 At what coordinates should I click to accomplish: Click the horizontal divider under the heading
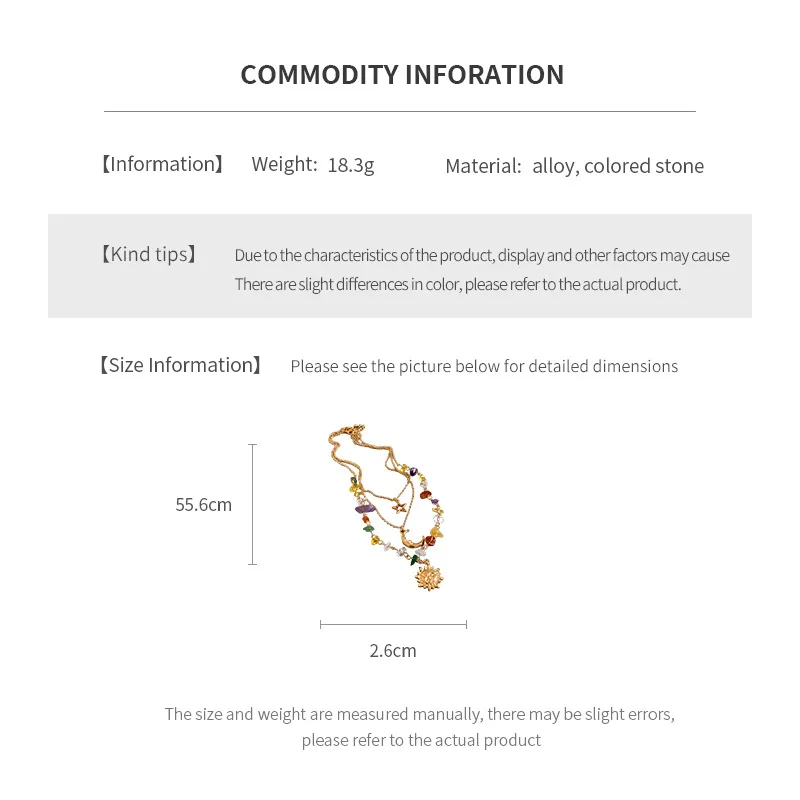coord(400,111)
